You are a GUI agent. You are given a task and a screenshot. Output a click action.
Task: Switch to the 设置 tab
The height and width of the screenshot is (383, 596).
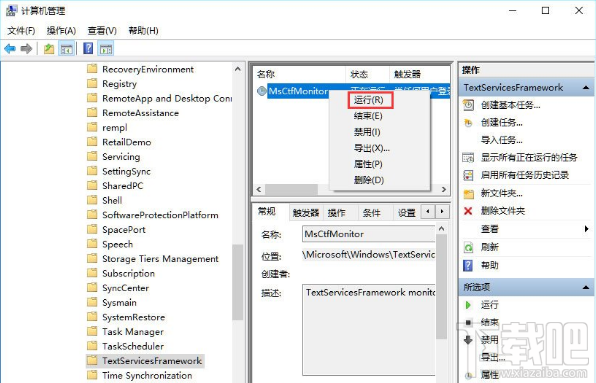(x=406, y=213)
